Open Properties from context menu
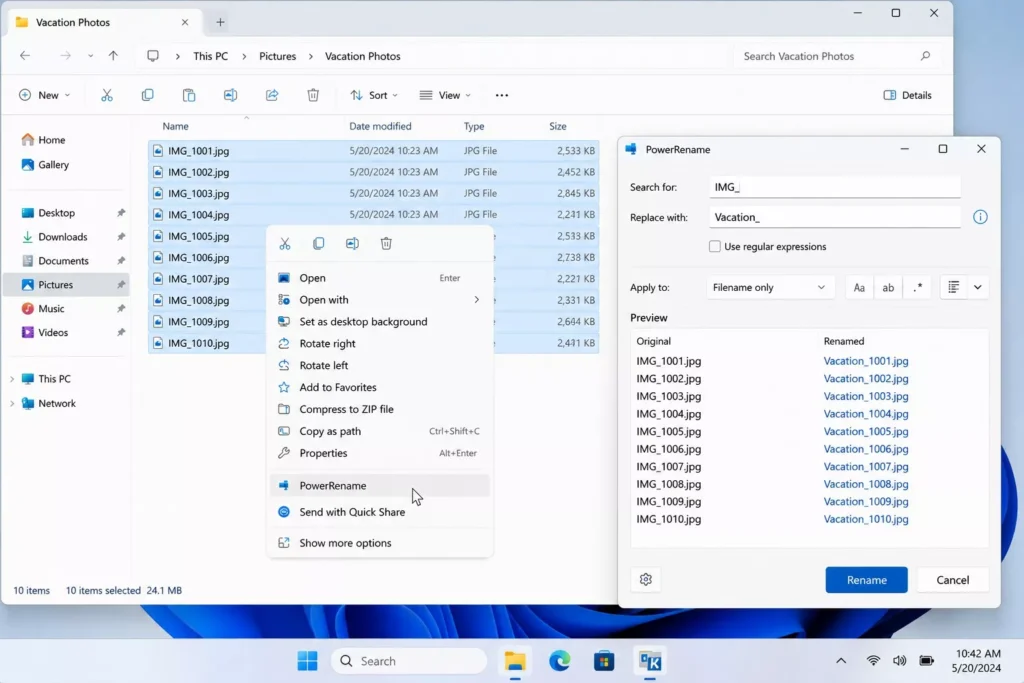Screen dimensions: 1024x683 coord(379,453)
